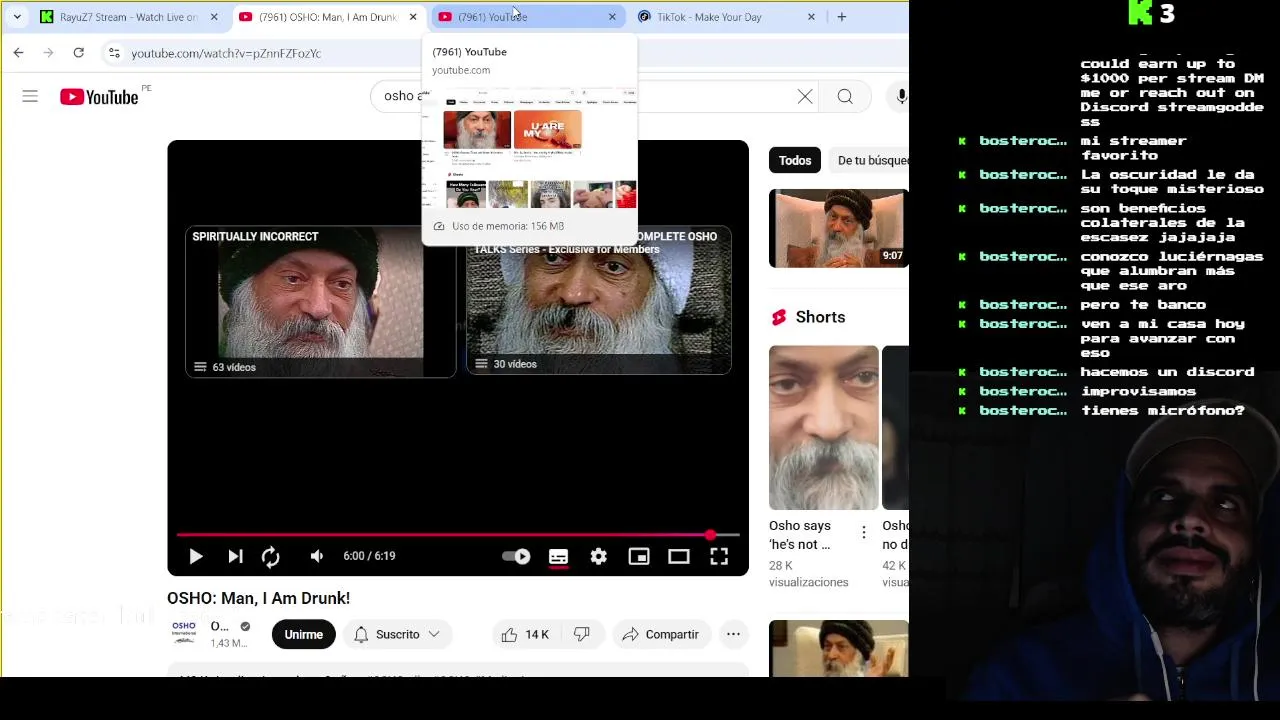This screenshot has height=720, width=1280.
Task: Close the RayuZ7 Stream tab
Action: point(214,17)
